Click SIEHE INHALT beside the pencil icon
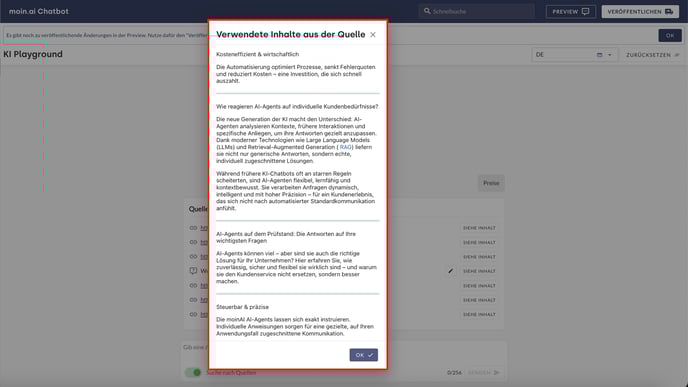 tap(479, 271)
